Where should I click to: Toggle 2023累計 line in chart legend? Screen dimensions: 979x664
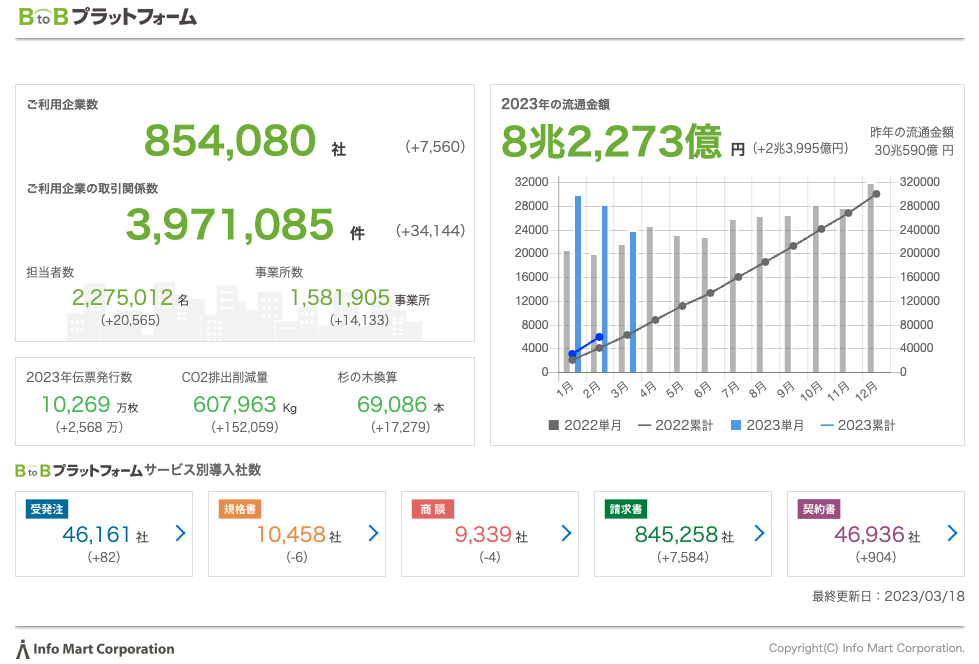[x=858, y=425]
